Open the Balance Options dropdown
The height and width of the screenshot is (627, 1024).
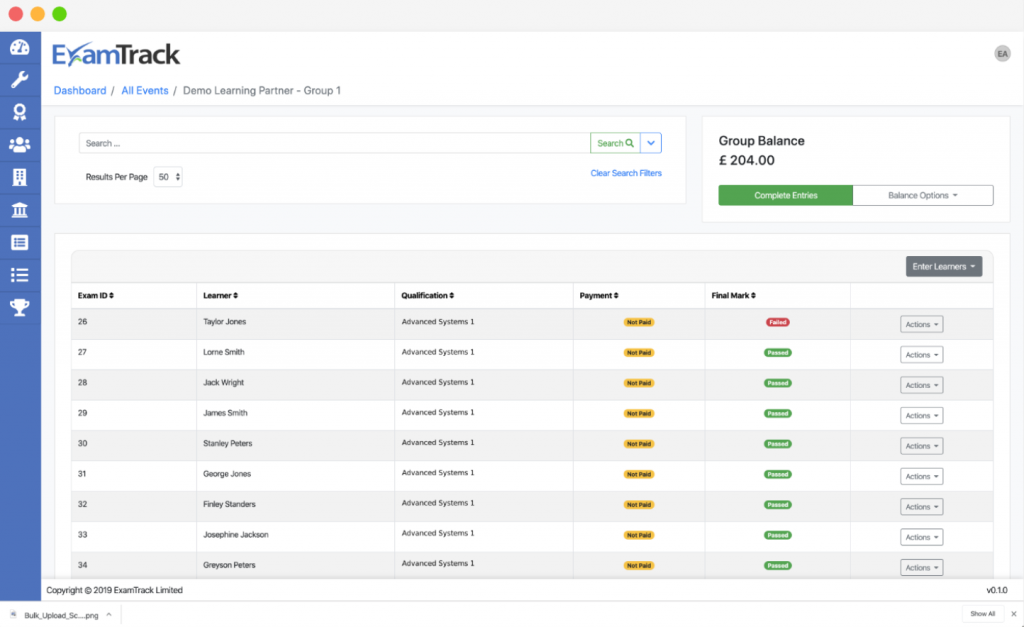(x=923, y=195)
